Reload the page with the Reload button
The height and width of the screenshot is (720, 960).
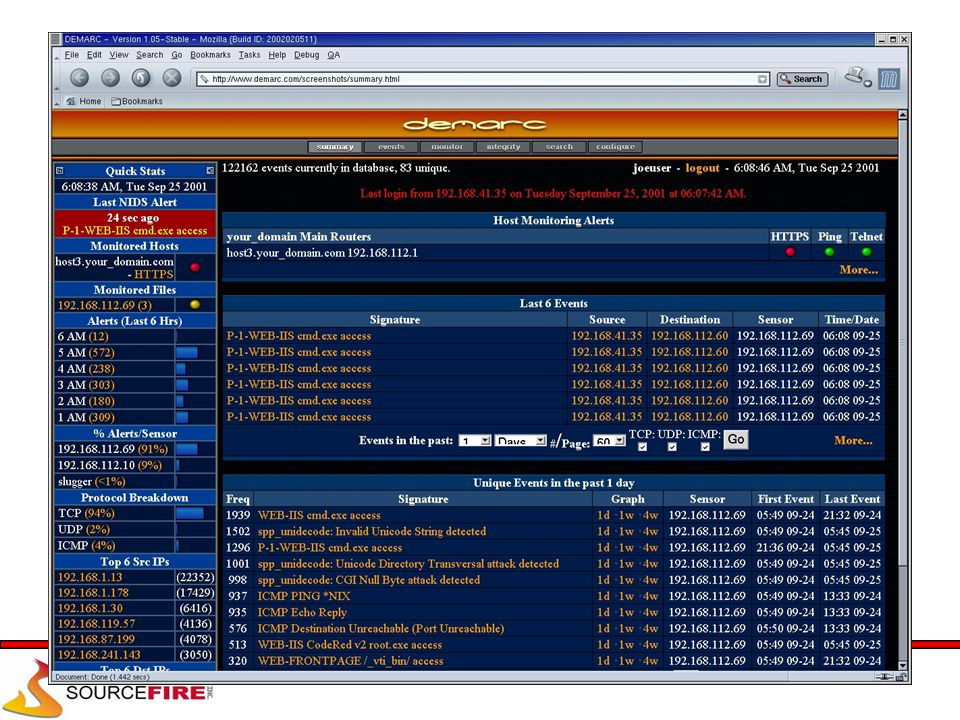pyautogui.click(x=141, y=78)
